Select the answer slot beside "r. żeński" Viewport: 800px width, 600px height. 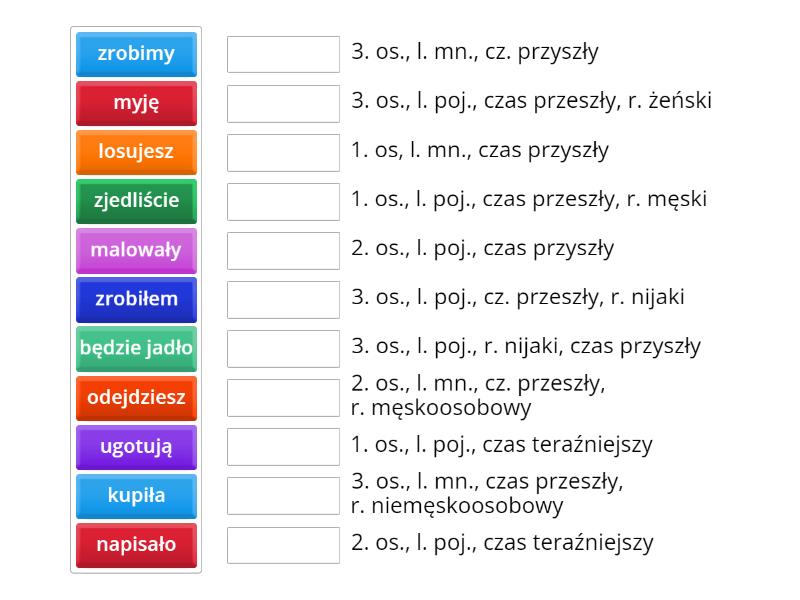283,103
